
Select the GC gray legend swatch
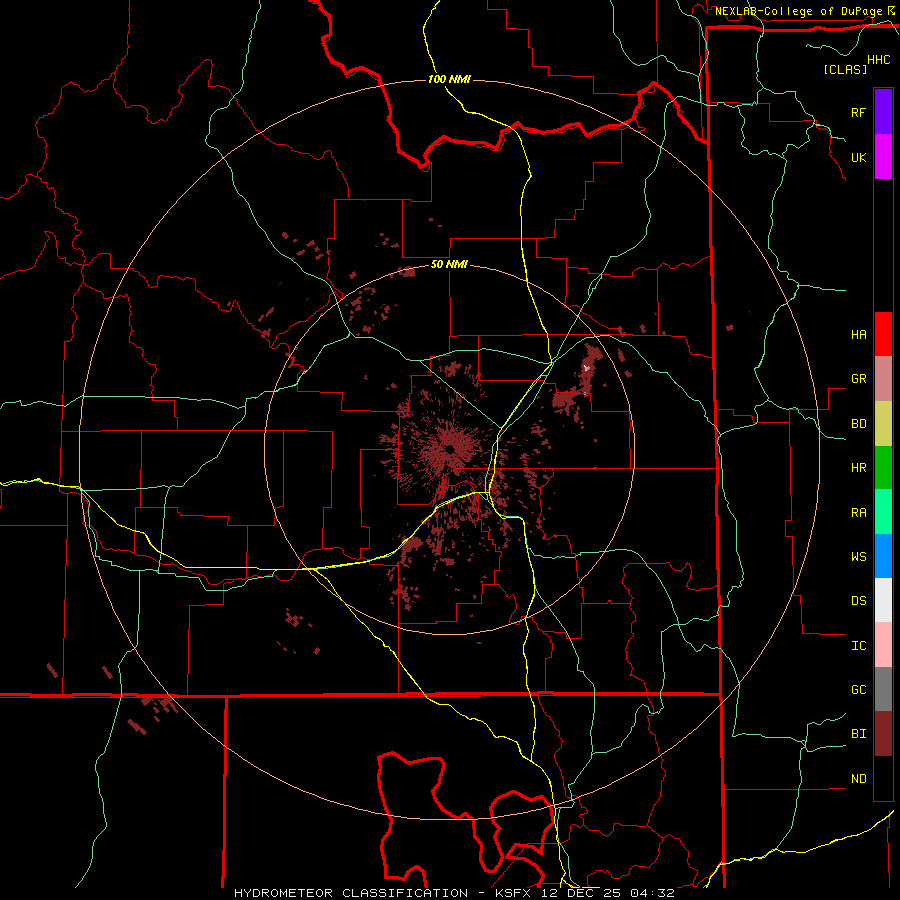point(883,689)
